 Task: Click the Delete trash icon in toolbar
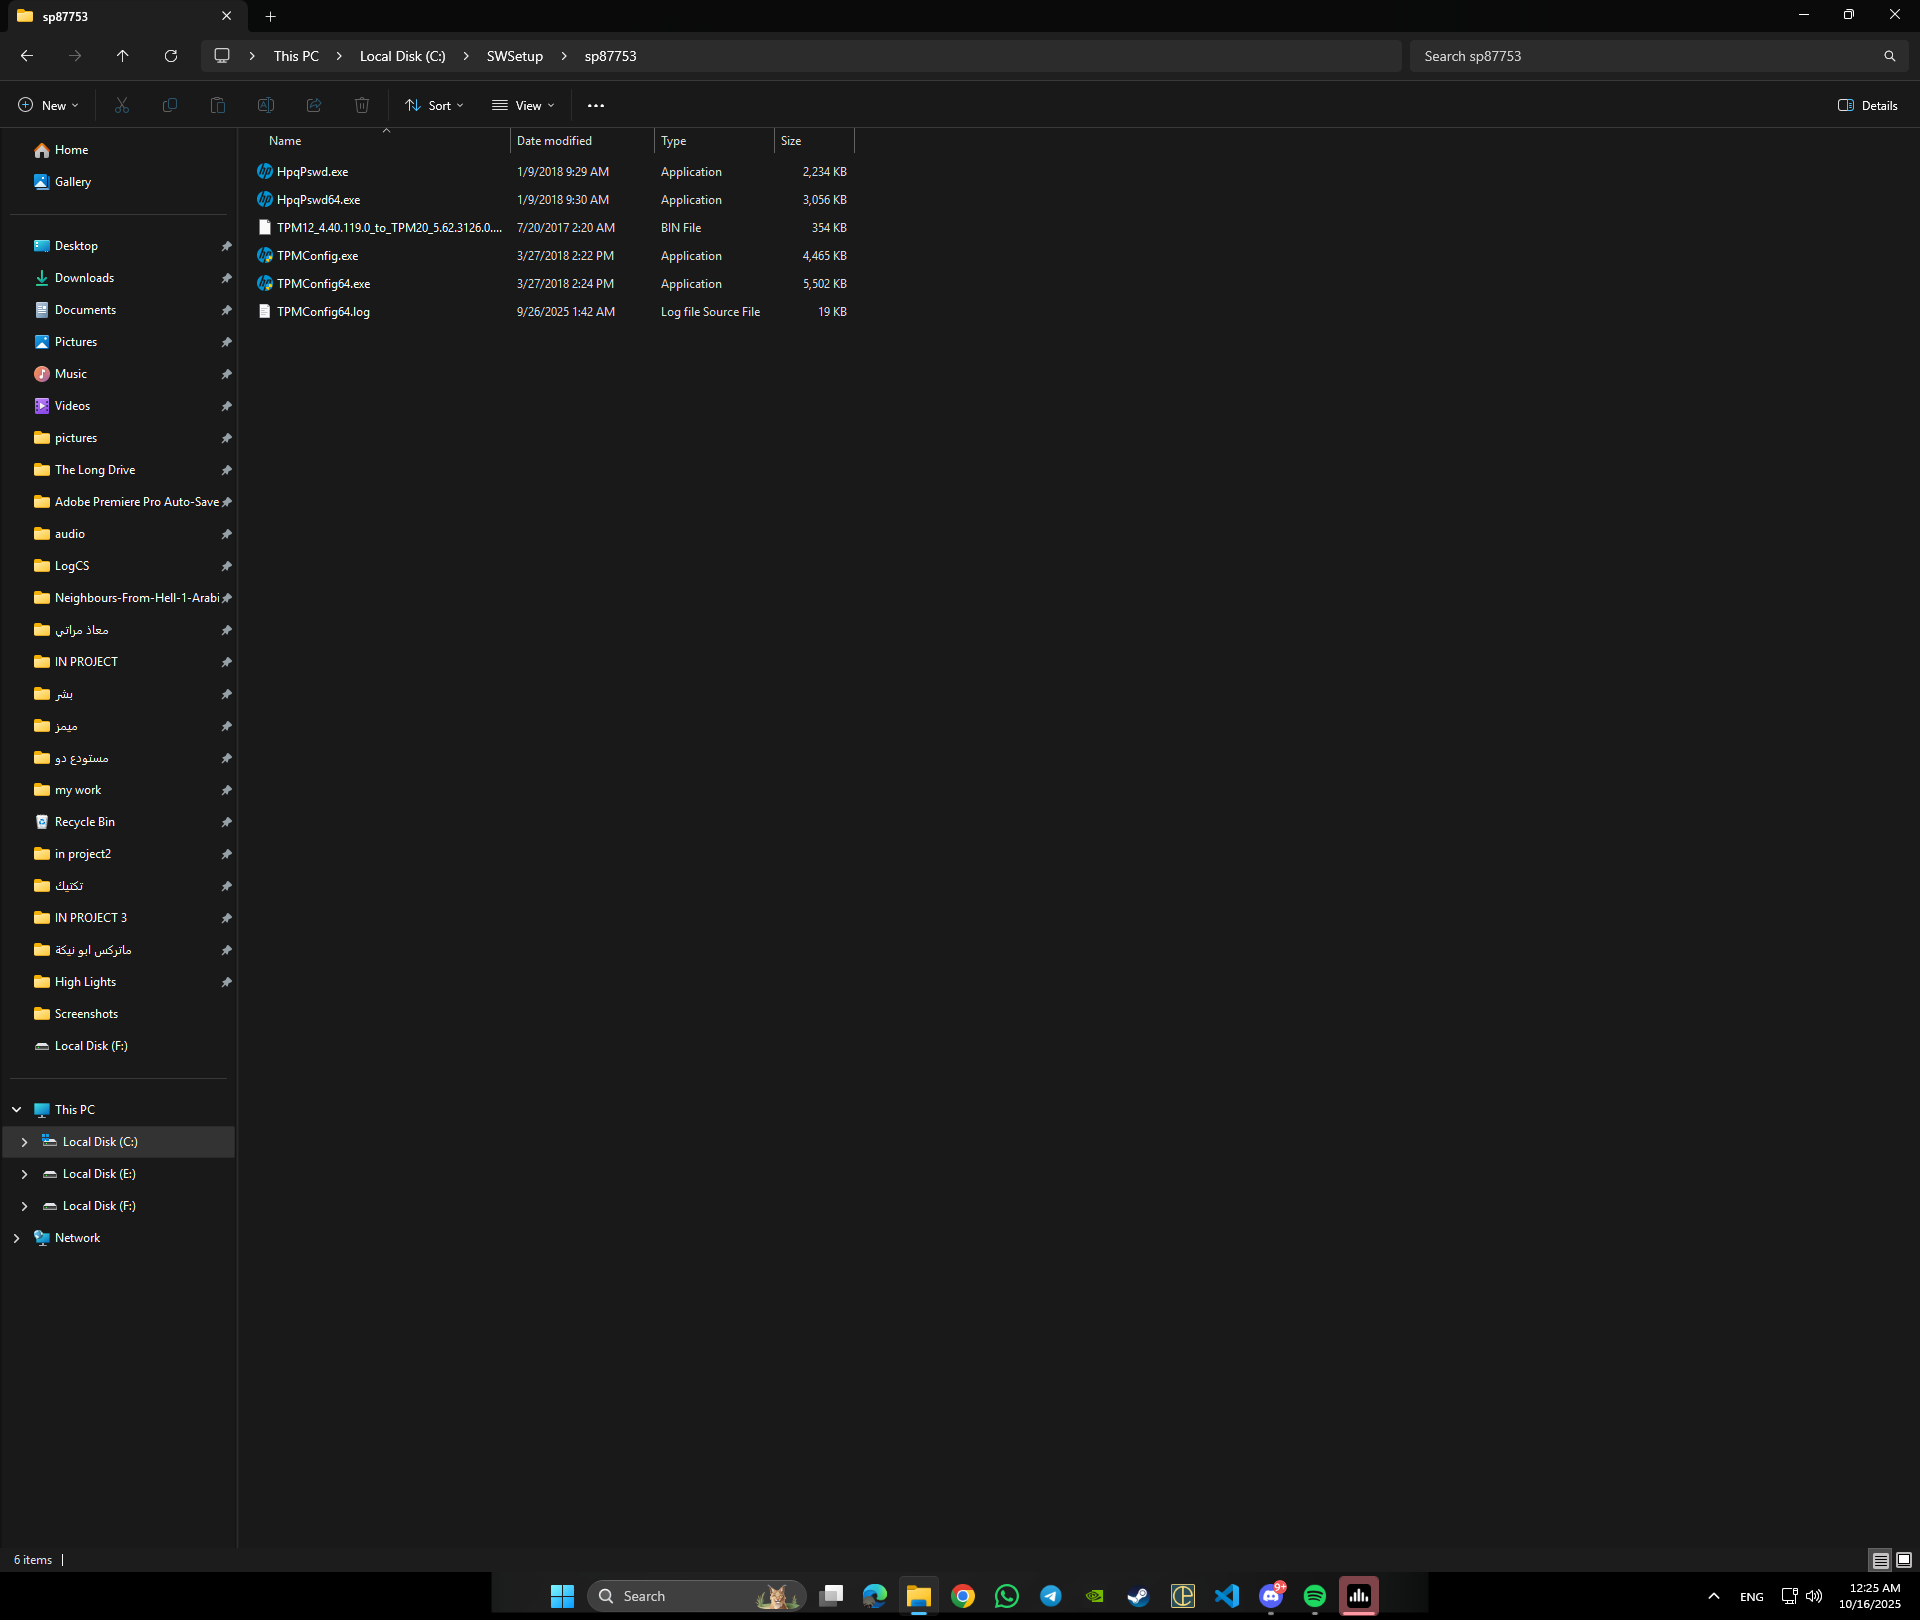362,105
